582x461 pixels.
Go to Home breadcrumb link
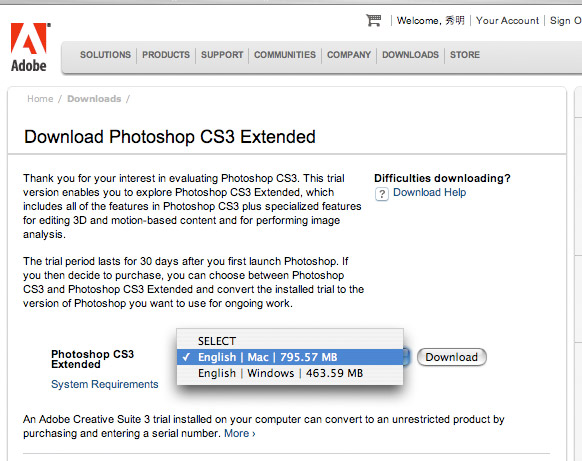(x=40, y=99)
